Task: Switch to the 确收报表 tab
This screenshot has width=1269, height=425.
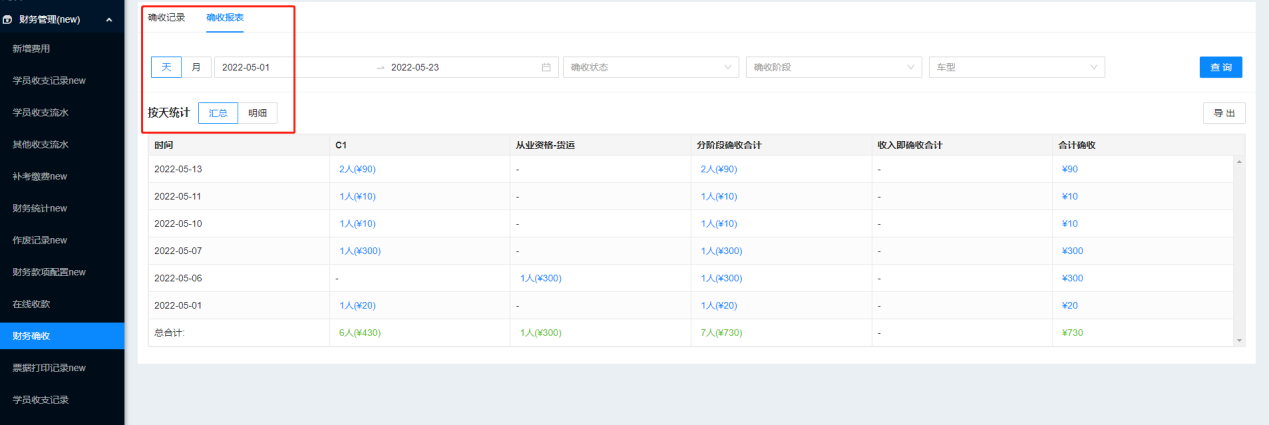Action: click(x=225, y=17)
